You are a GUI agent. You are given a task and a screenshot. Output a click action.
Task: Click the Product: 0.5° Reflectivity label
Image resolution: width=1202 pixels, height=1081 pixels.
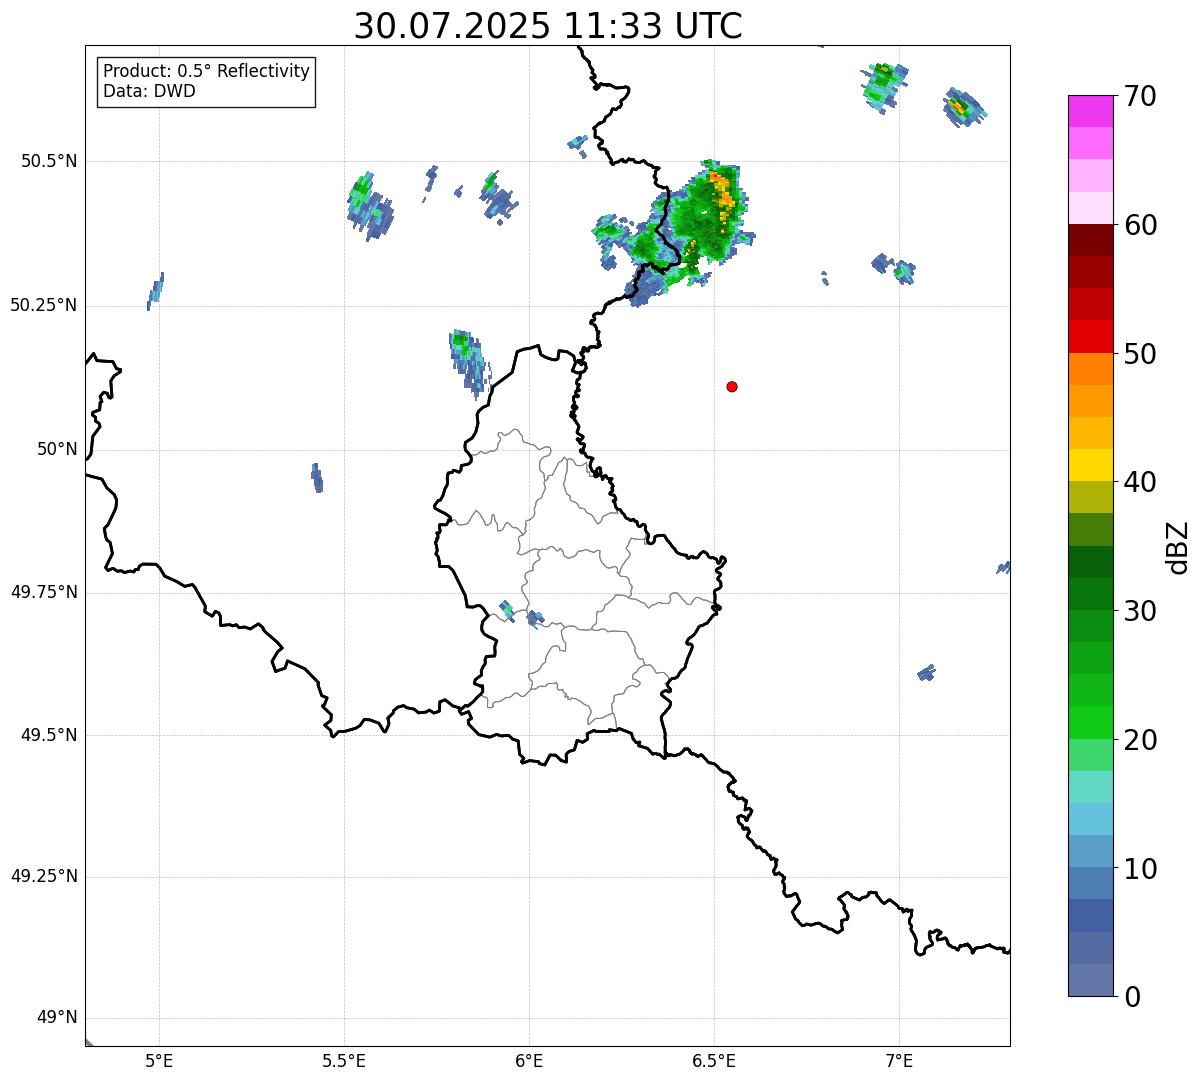206,72
